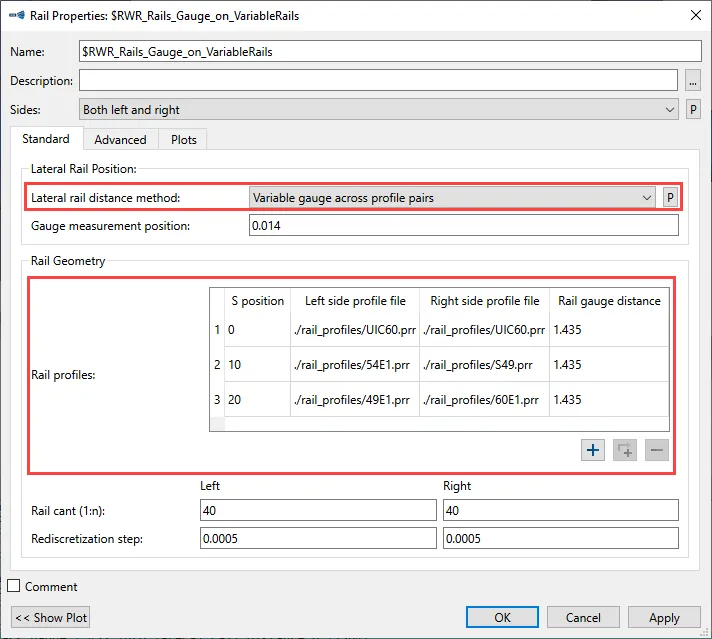Click the P button beside lateral rail method
Screen dimensions: 712x639
pos(671,198)
